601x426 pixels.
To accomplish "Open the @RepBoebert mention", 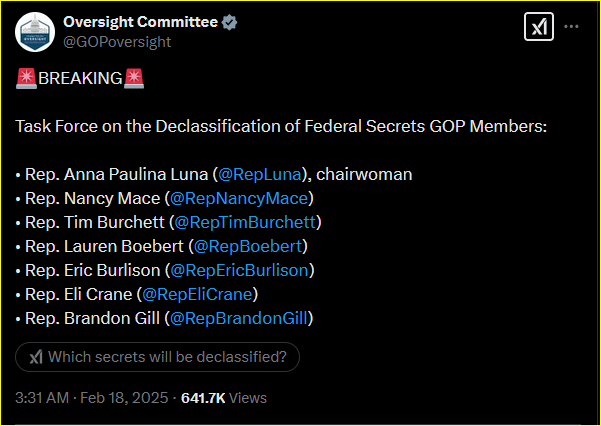I will coord(248,246).
